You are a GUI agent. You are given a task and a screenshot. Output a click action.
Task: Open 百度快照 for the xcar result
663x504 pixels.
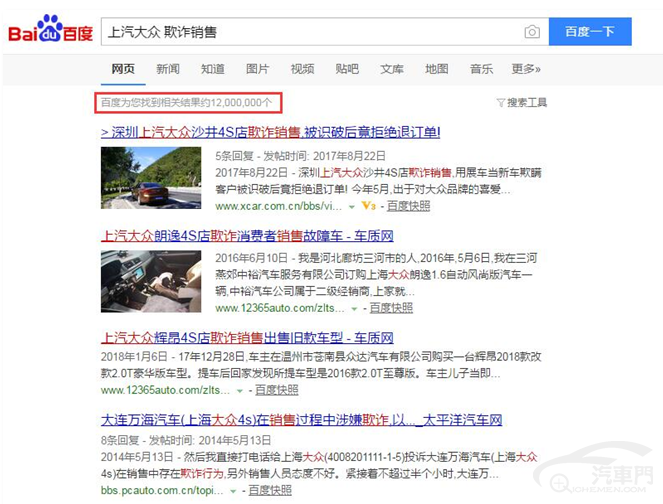(x=408, y=206)
